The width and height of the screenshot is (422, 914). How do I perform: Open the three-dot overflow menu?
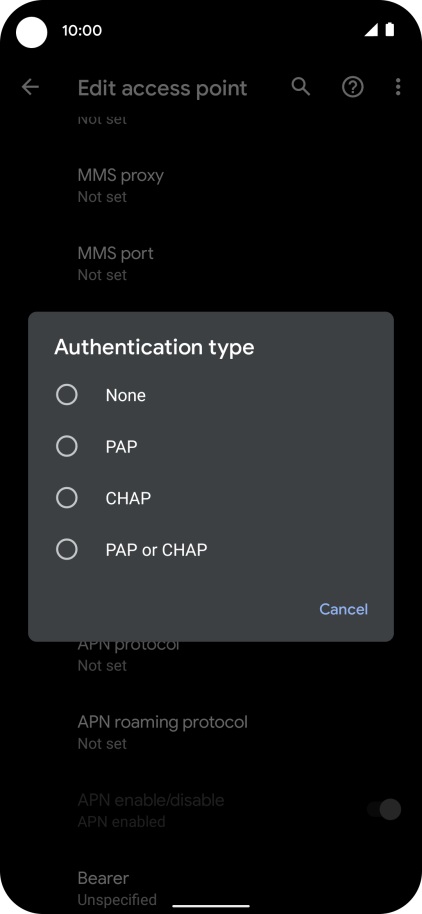(398, 87)
